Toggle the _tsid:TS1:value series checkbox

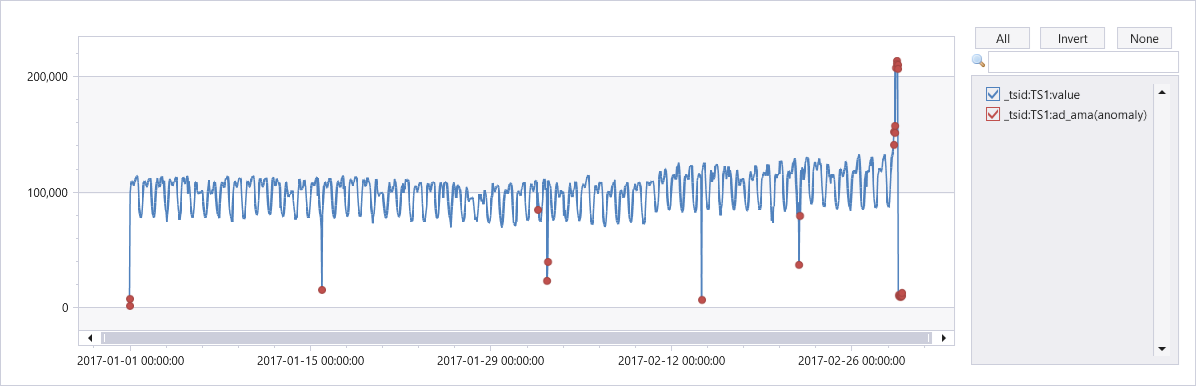click(x=993, y=95)
